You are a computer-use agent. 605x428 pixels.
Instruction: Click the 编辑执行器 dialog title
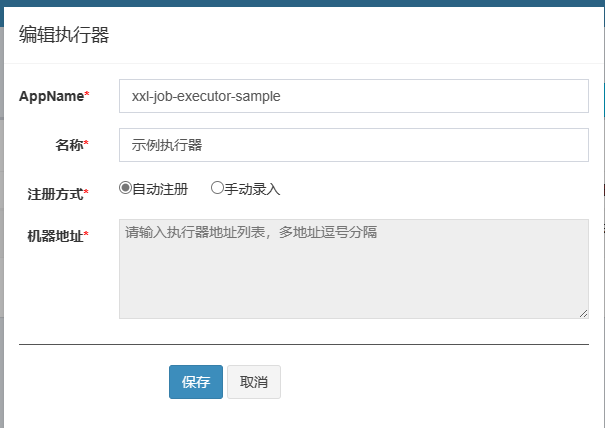(x=64, y=35)
